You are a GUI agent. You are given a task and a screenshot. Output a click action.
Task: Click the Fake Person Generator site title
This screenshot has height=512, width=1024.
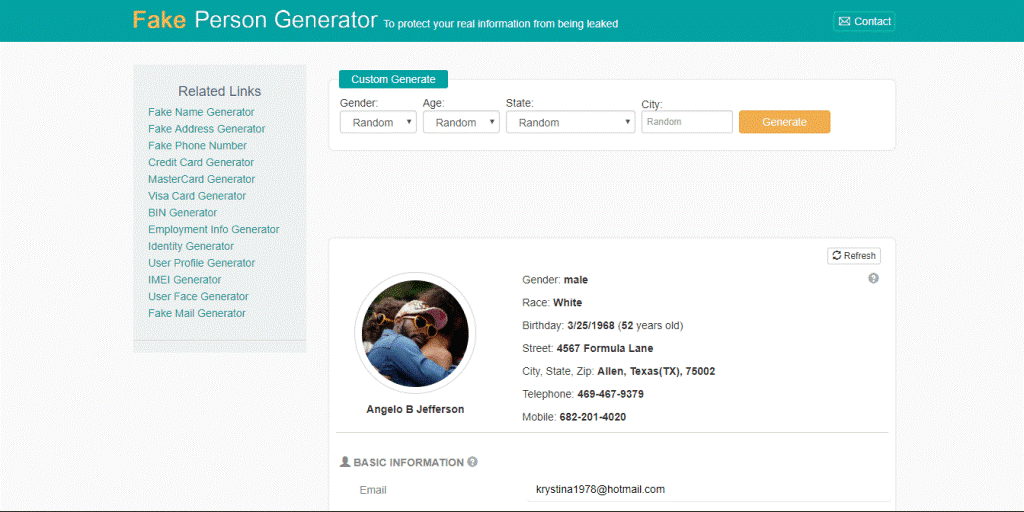[x=255, y=20]
